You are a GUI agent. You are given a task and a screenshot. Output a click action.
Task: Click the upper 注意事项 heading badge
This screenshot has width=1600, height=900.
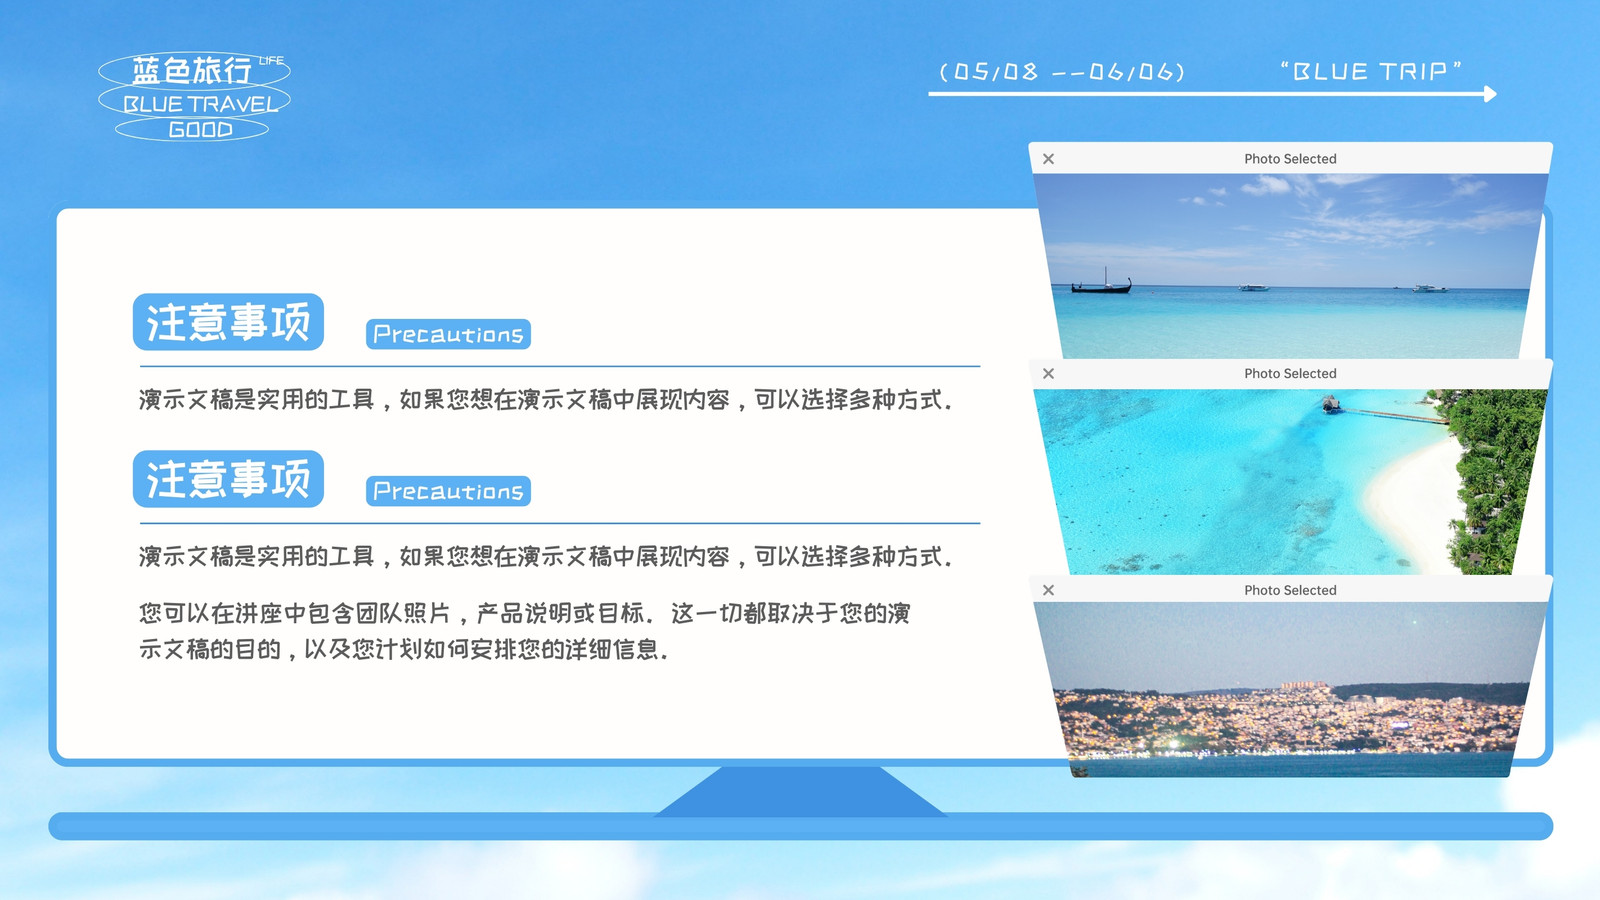pyautogui.click(x=228, y=322)
